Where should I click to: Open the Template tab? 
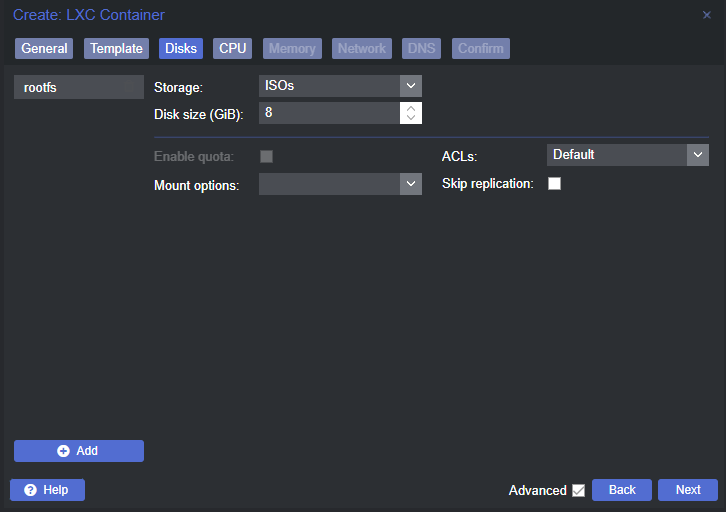click(x=116, y=49)
